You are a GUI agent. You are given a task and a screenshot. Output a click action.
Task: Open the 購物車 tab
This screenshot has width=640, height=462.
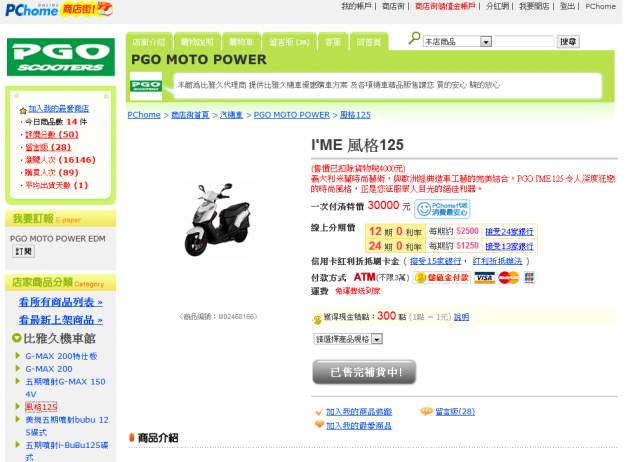pos(241,42)
